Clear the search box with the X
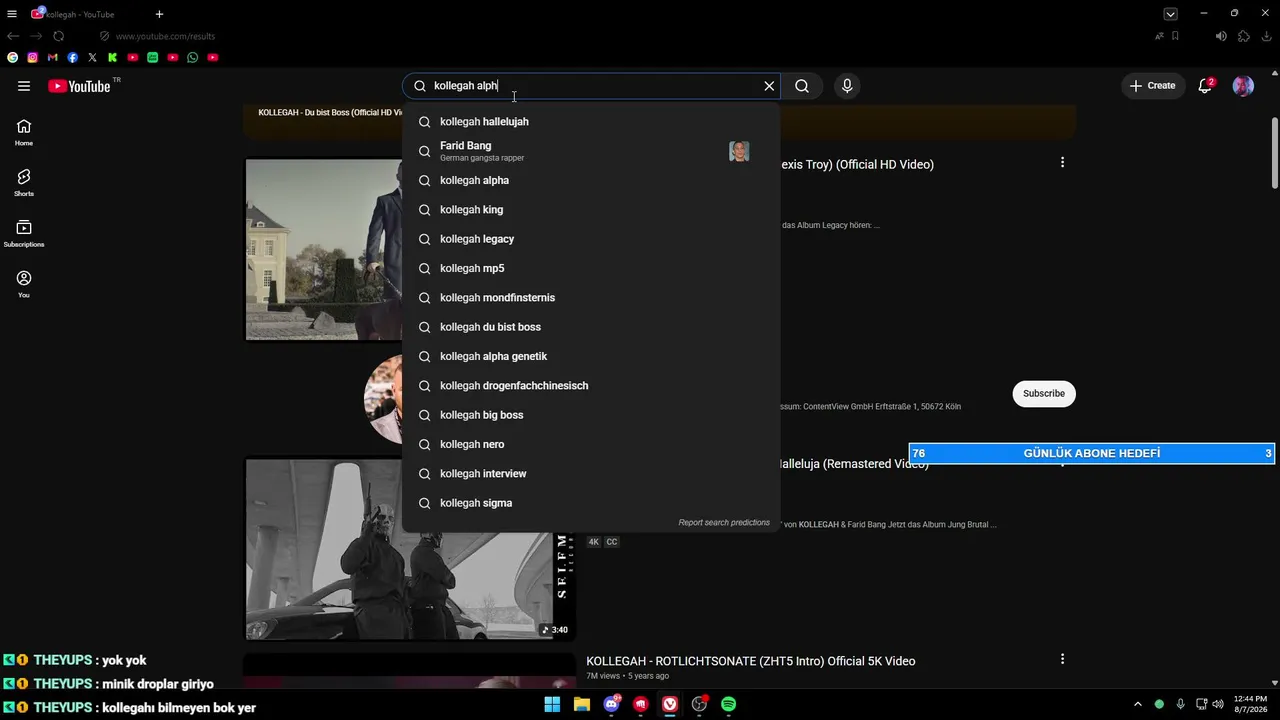The height and width of the screenshot is (720, 1280). point(769,86)
